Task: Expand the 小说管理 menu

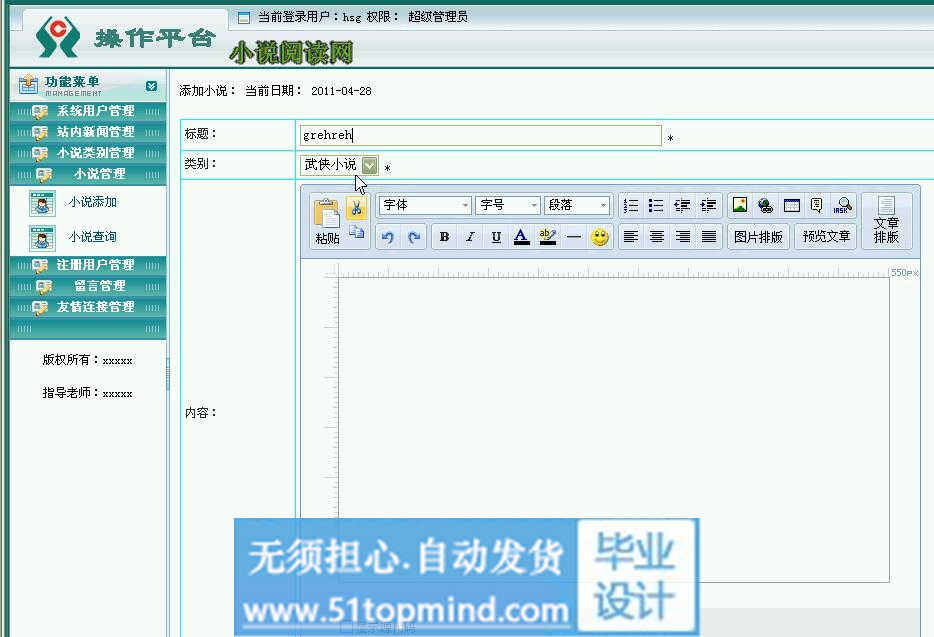Action: point(88,175)
